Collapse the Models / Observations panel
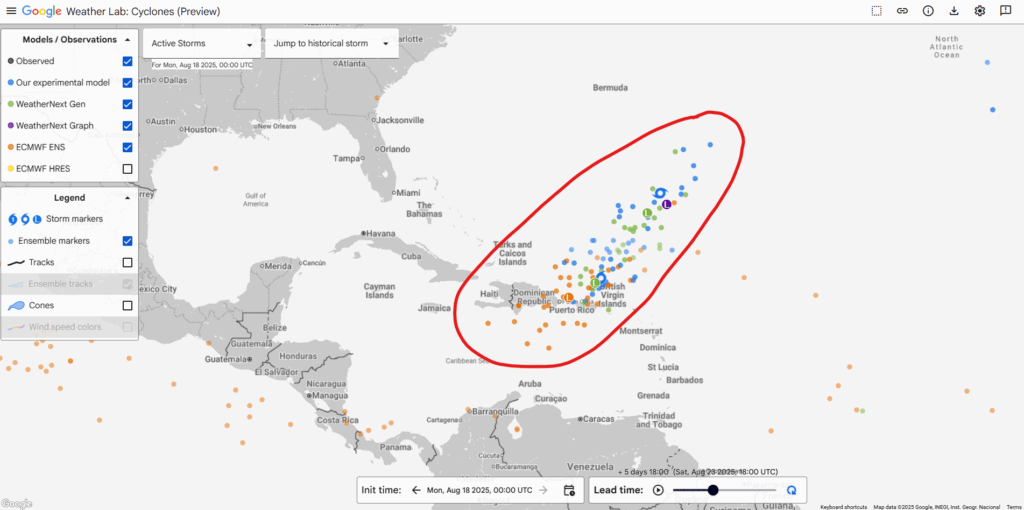 click(127, 39)
